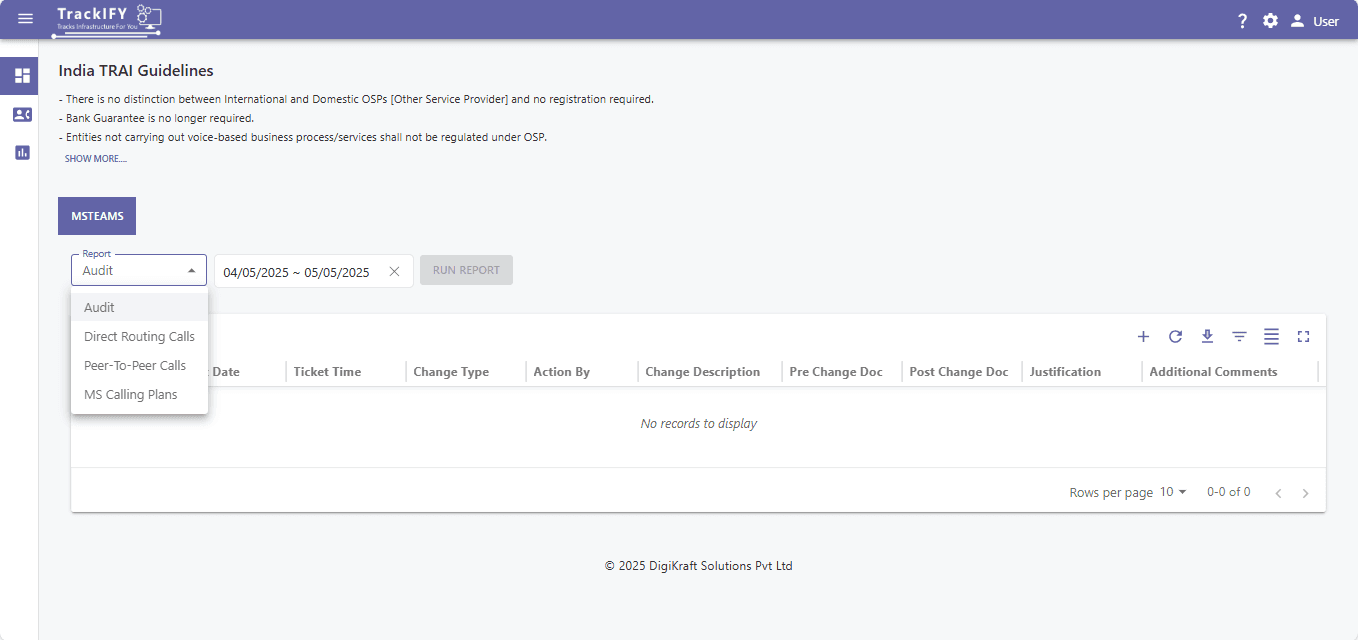Image resolution: width=1358 pixels, height=640 pixels.
Task: Go to the previous table page
Action: 1277,493
